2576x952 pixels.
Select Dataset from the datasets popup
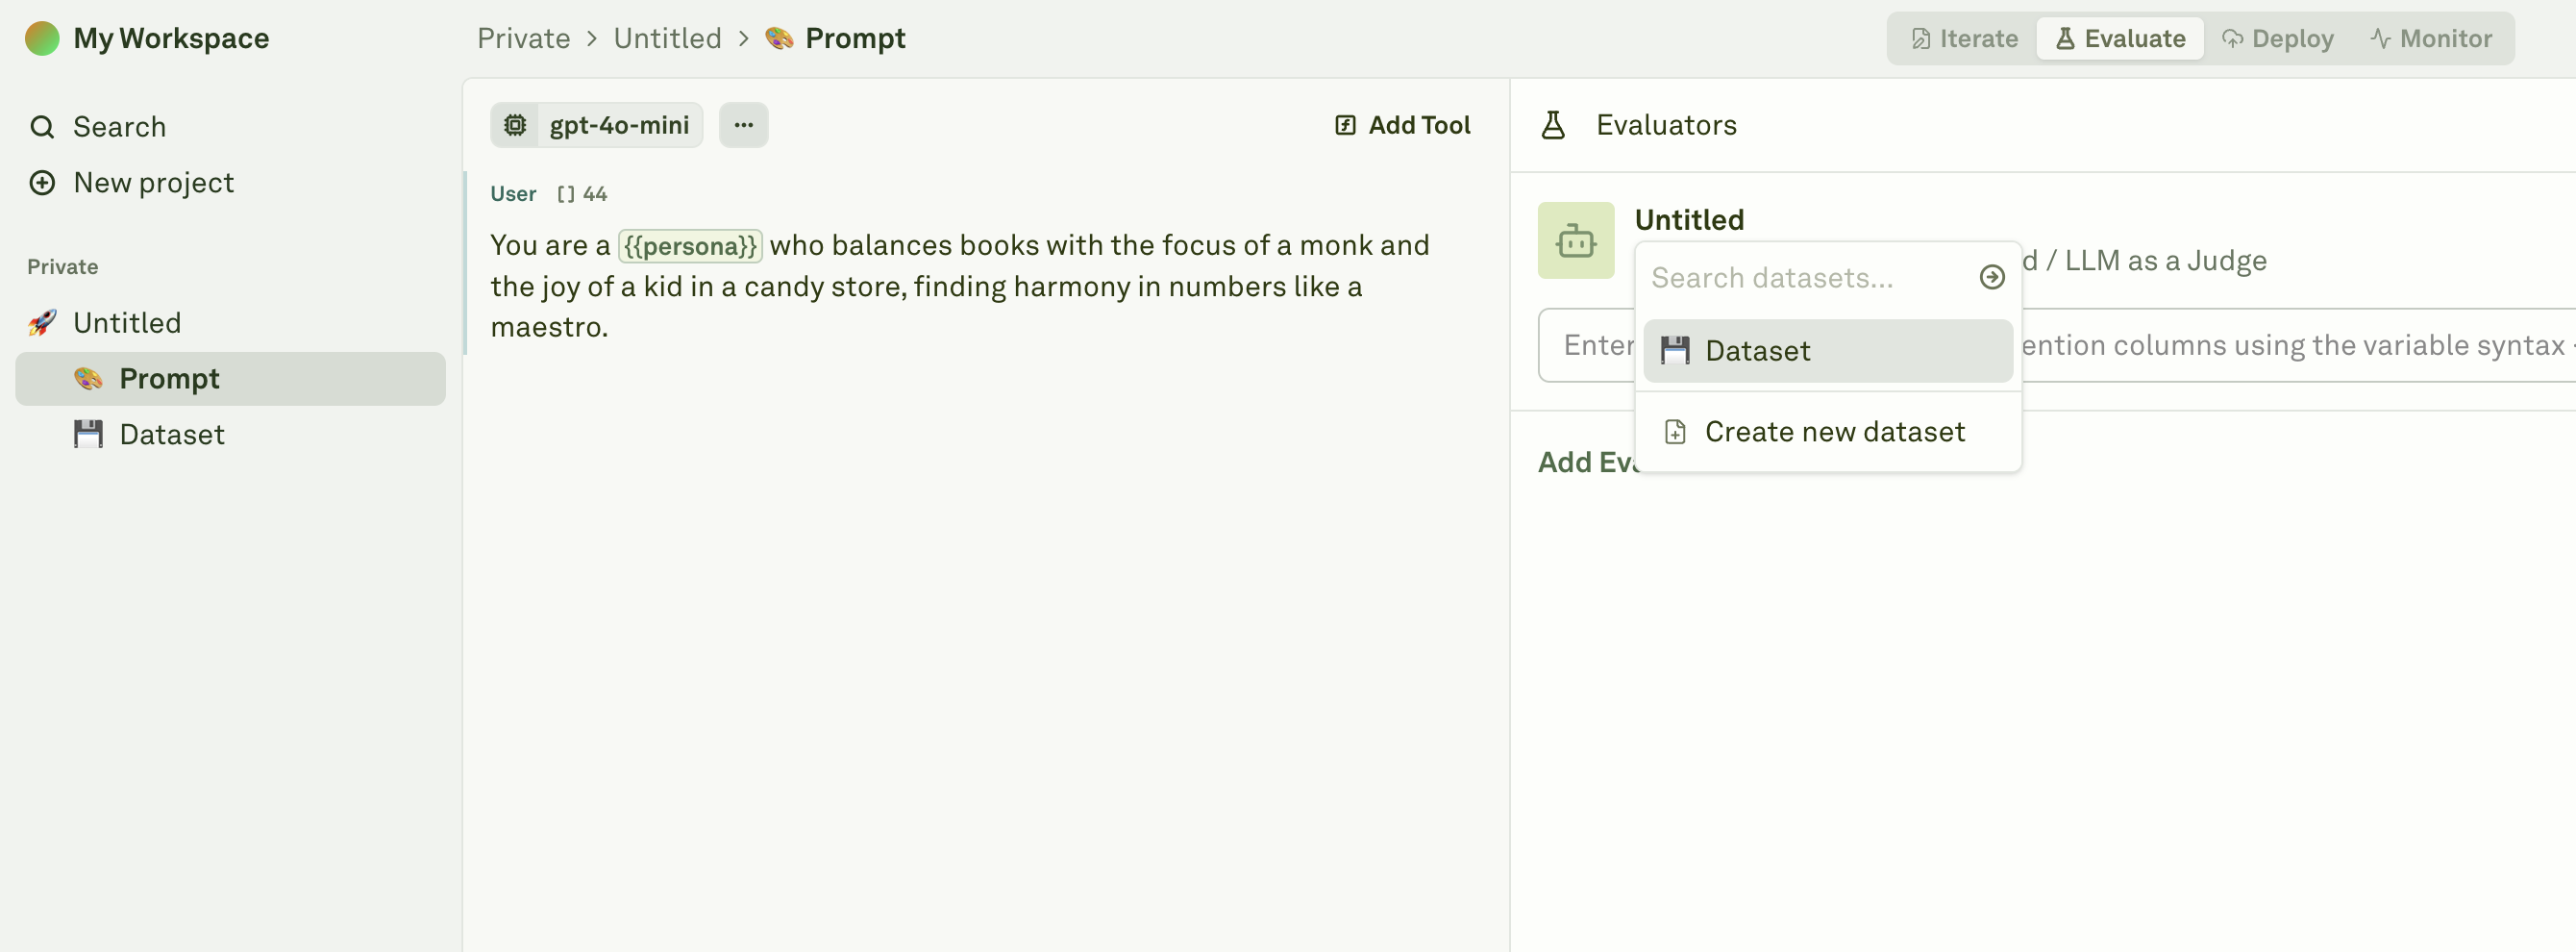pos(1827,351)
